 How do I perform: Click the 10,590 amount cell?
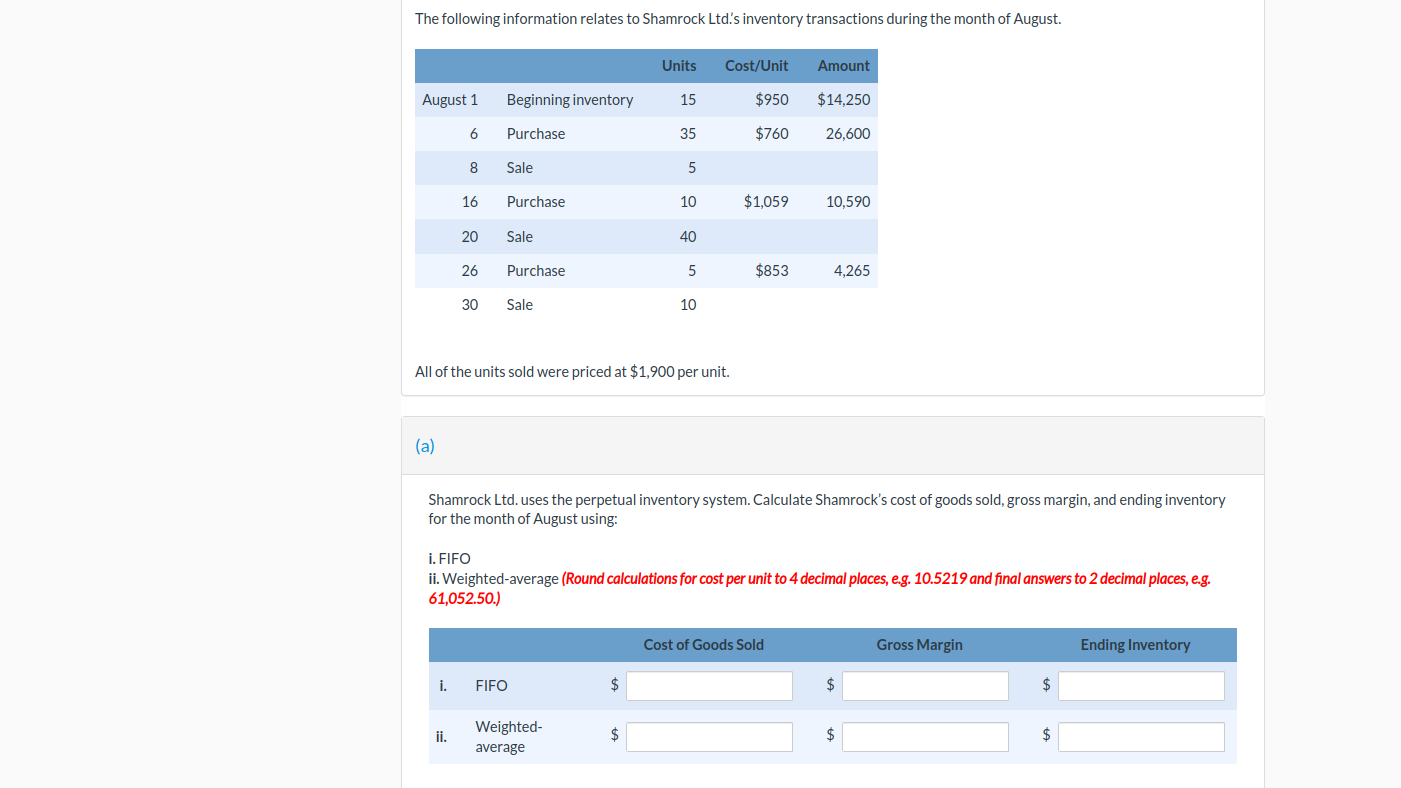[x=848, y=202]
